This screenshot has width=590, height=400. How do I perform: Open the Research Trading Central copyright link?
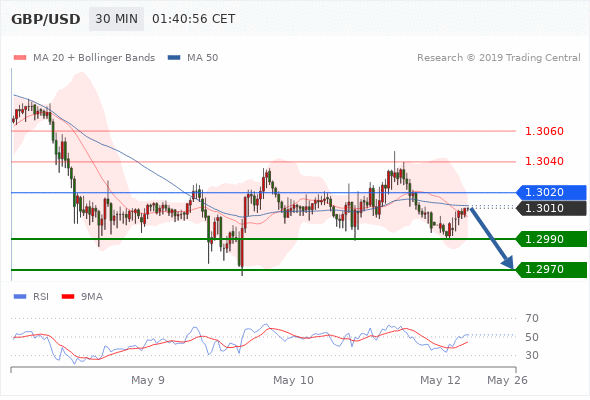(x=499, y=58)
